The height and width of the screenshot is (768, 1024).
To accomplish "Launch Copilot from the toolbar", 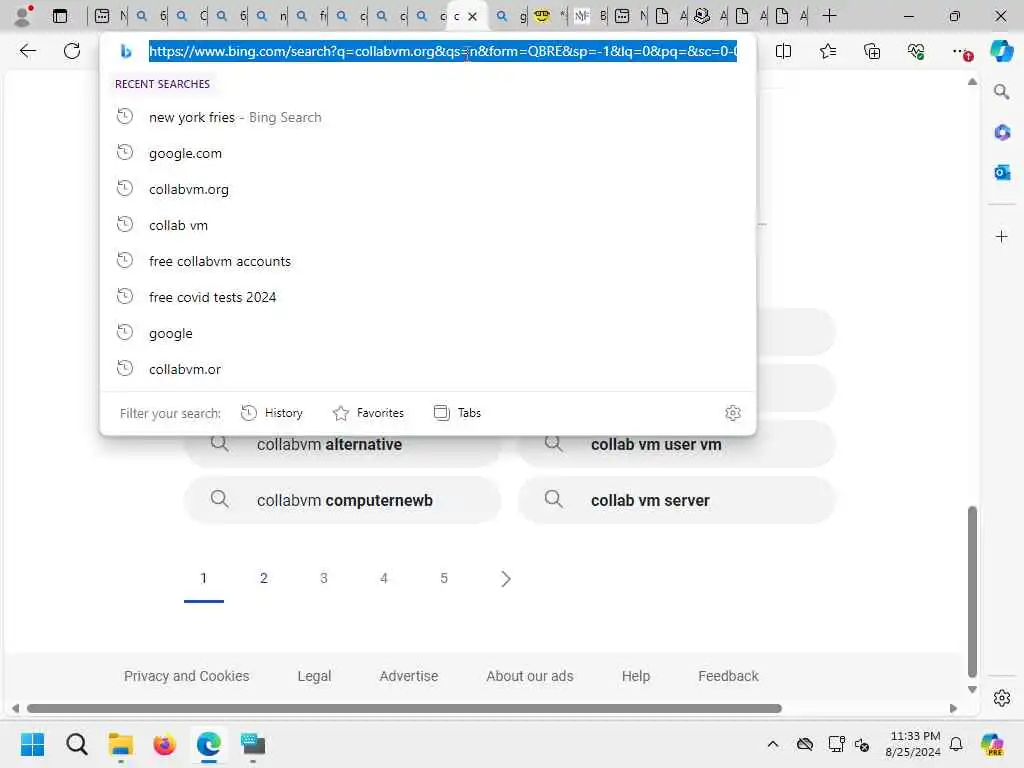I will [1001, 51].
